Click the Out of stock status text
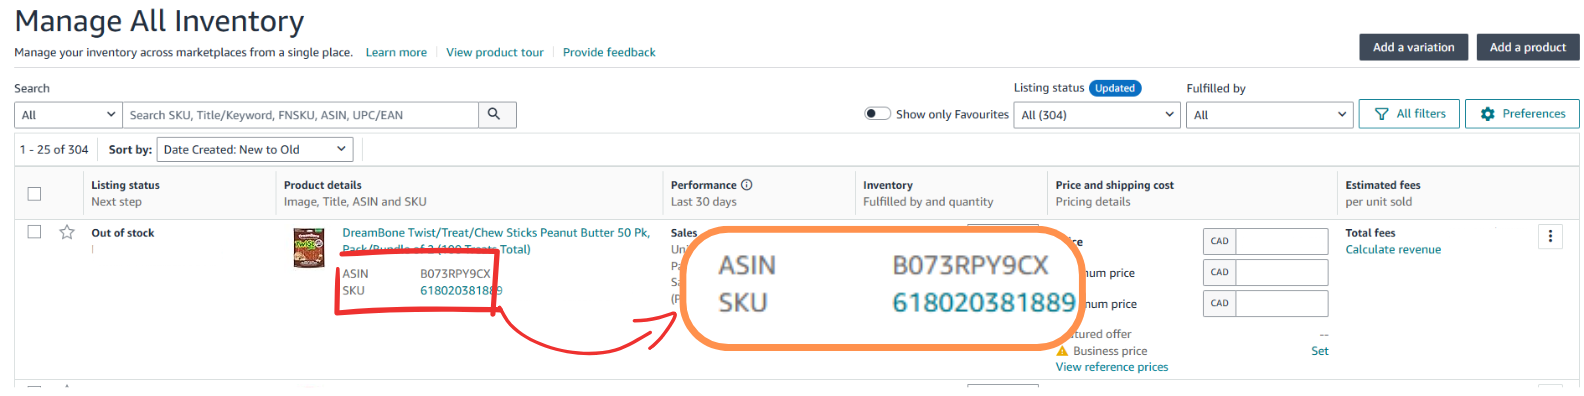Image resolution: width=1584 pixels, height=396 pixels. [123, 233]
